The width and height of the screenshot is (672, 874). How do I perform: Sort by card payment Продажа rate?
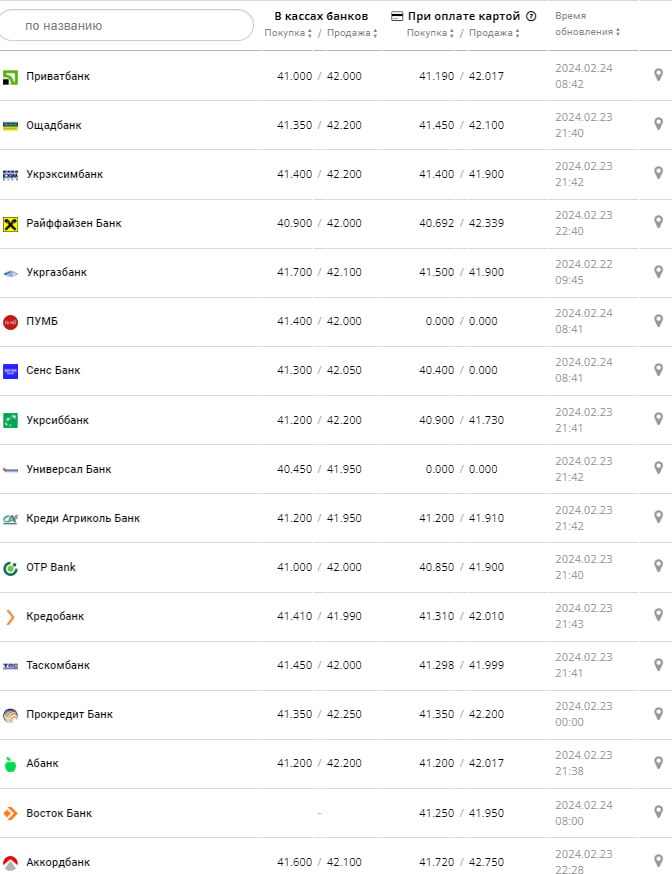pos(494,33)
